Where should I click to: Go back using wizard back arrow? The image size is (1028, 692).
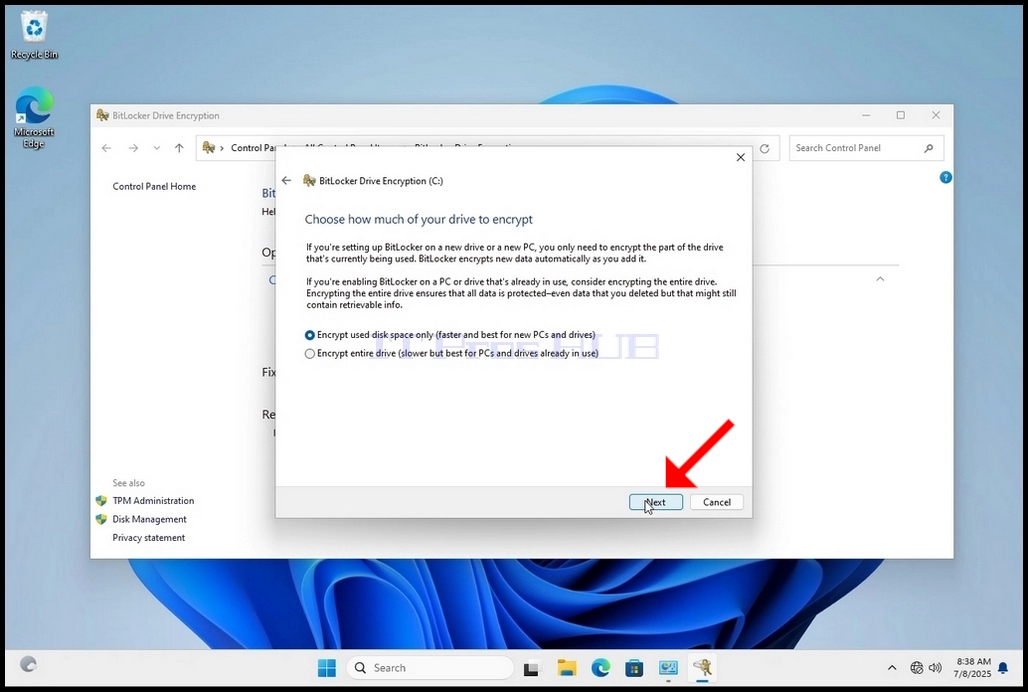[x=287, y=180]
